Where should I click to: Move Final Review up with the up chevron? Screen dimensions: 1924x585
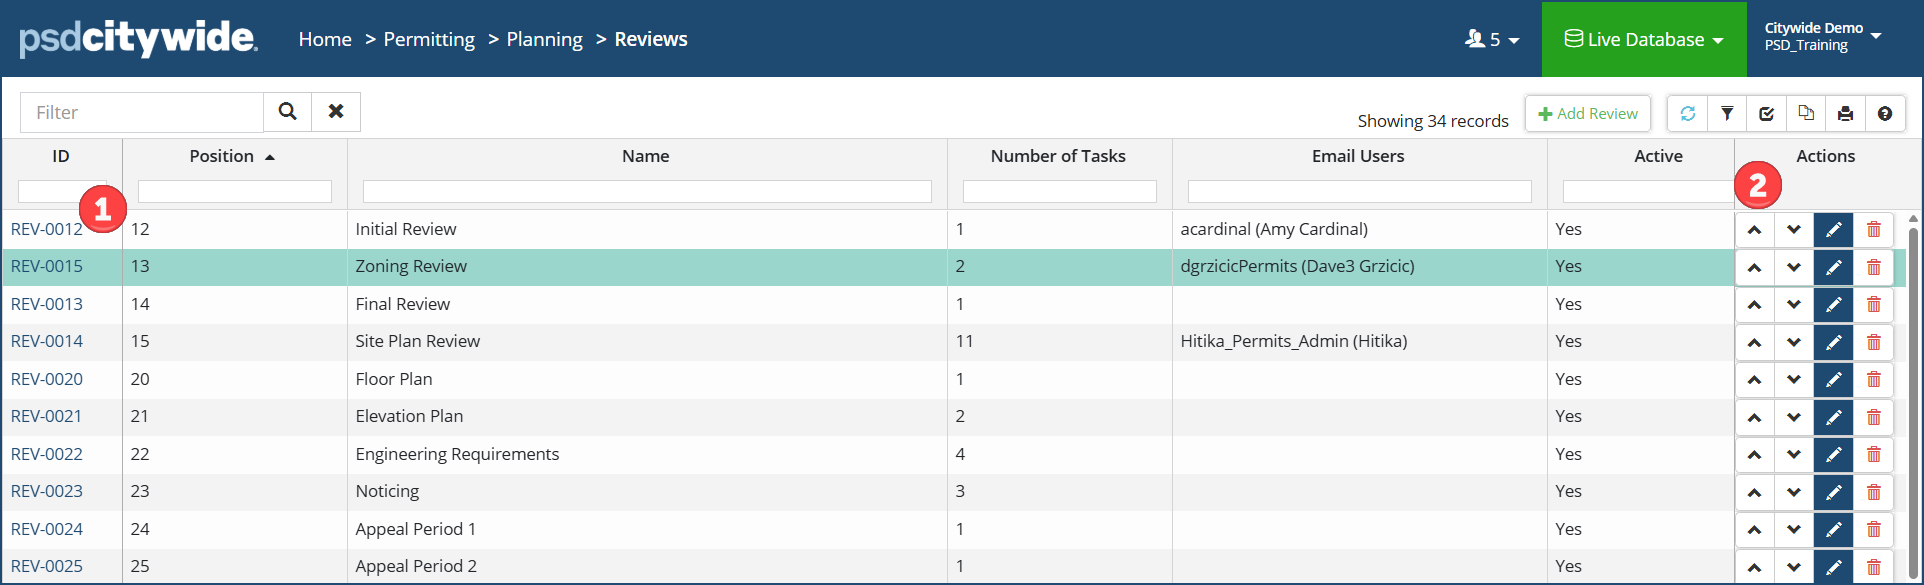[x=1754, y=305]
